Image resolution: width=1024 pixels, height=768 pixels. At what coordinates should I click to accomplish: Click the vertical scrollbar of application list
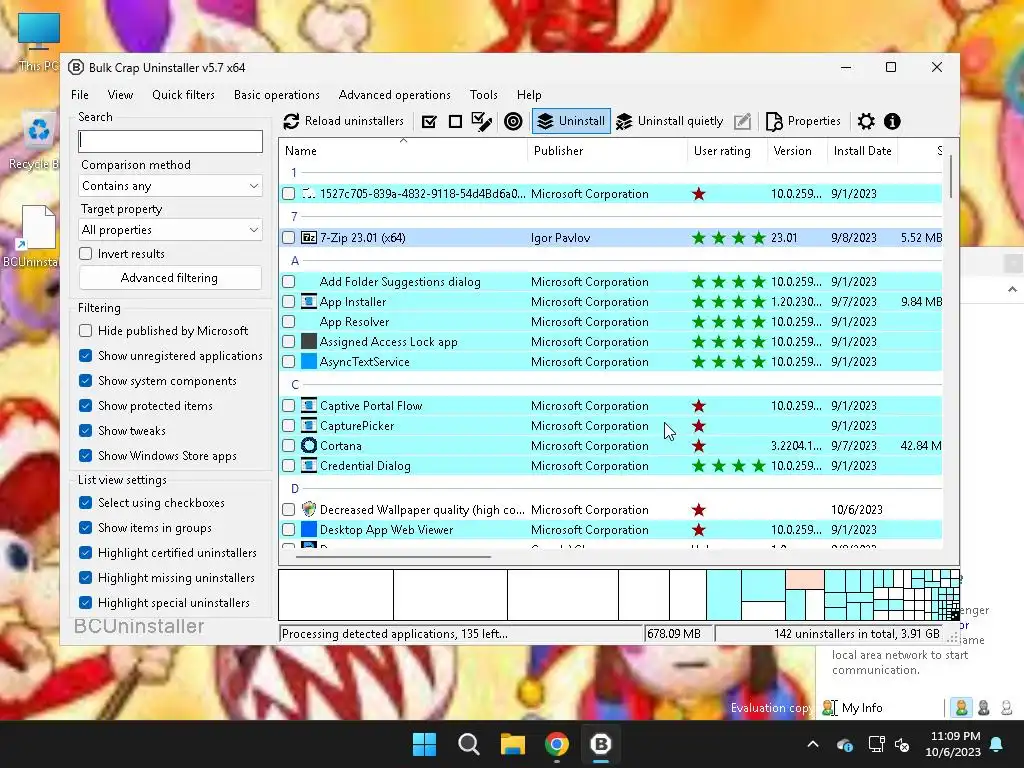click(951, 176)
